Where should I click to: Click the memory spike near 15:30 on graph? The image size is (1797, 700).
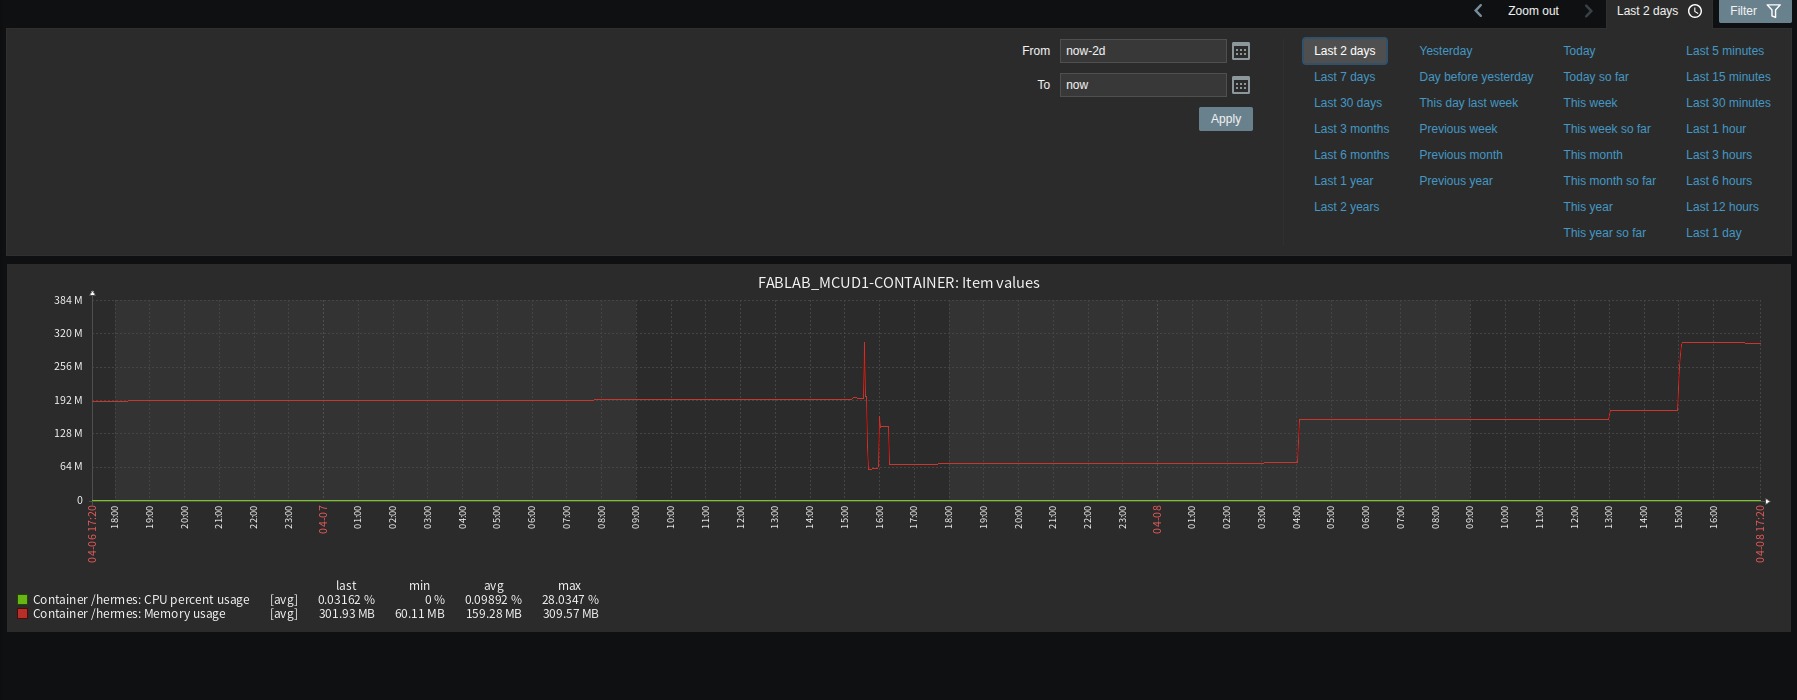coord(864,345)
